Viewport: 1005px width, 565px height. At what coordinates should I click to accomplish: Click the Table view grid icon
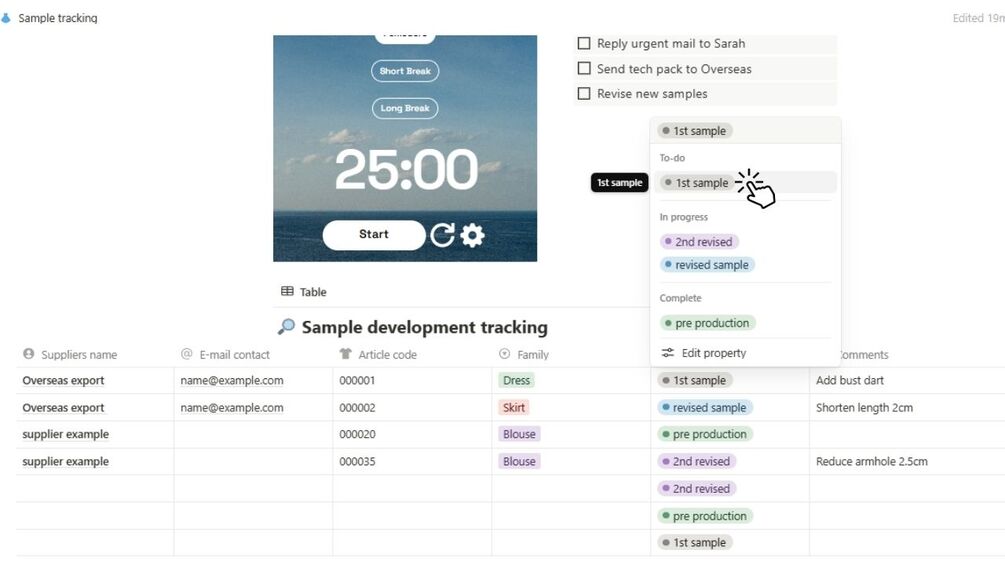(287, 292)
